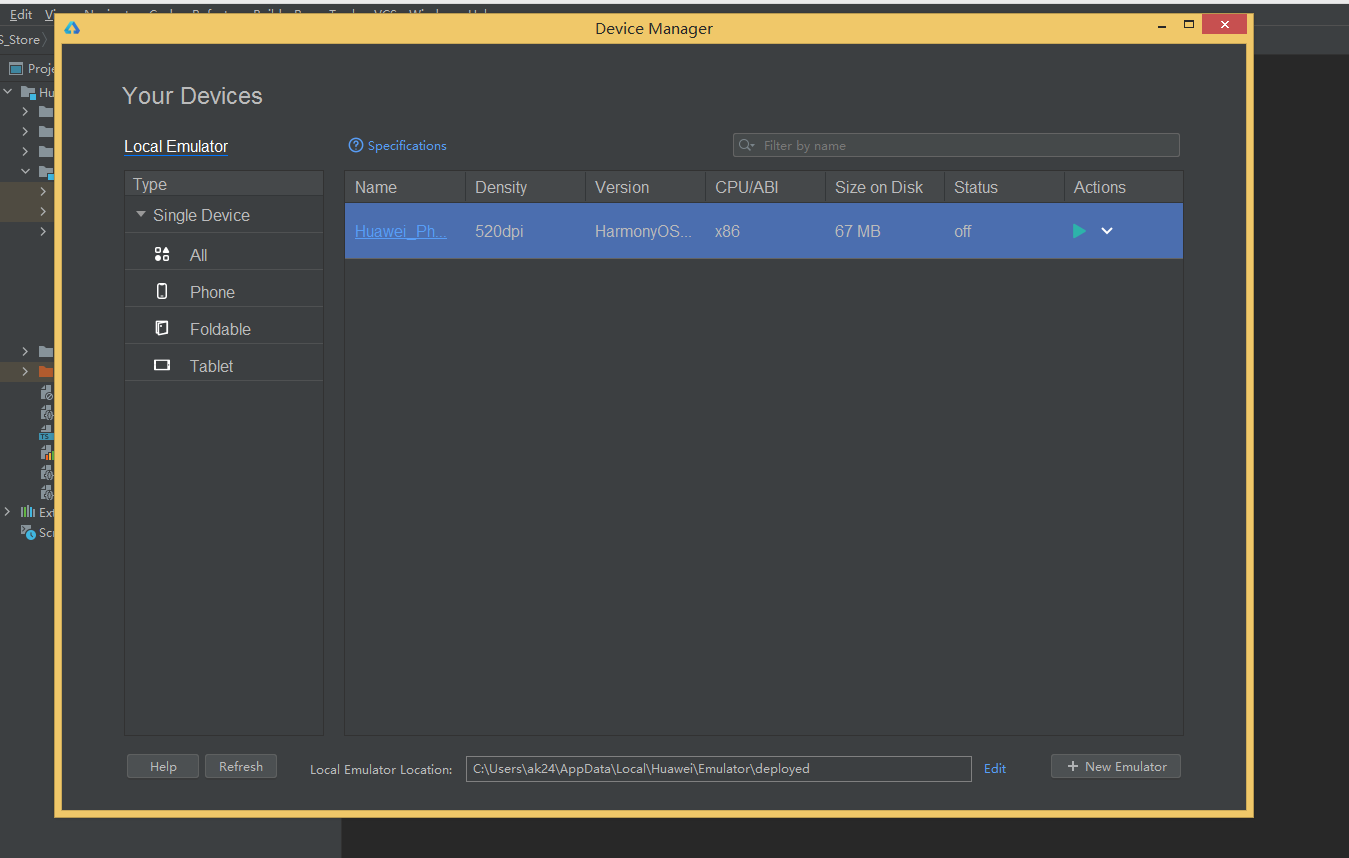This screenshot has width=1349, height=858.
Task: Click the New Emulator button
Action: pyautogui.click(x=1116, y=766)
